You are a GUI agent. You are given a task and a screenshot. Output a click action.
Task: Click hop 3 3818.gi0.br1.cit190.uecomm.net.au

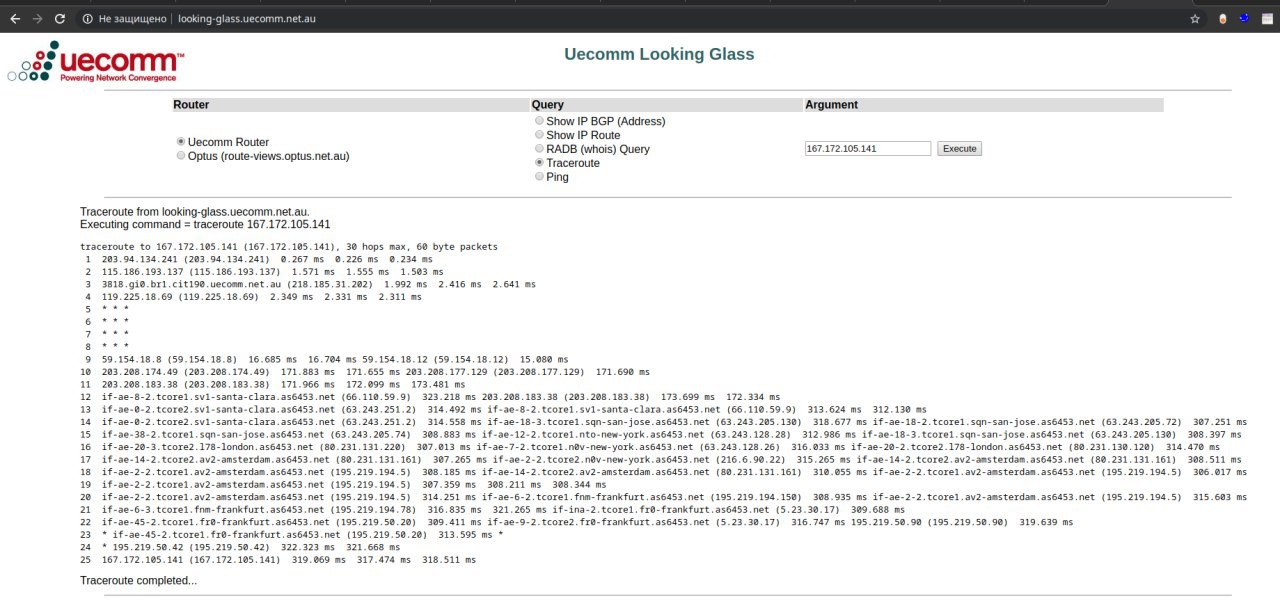[x=309, y=284]
